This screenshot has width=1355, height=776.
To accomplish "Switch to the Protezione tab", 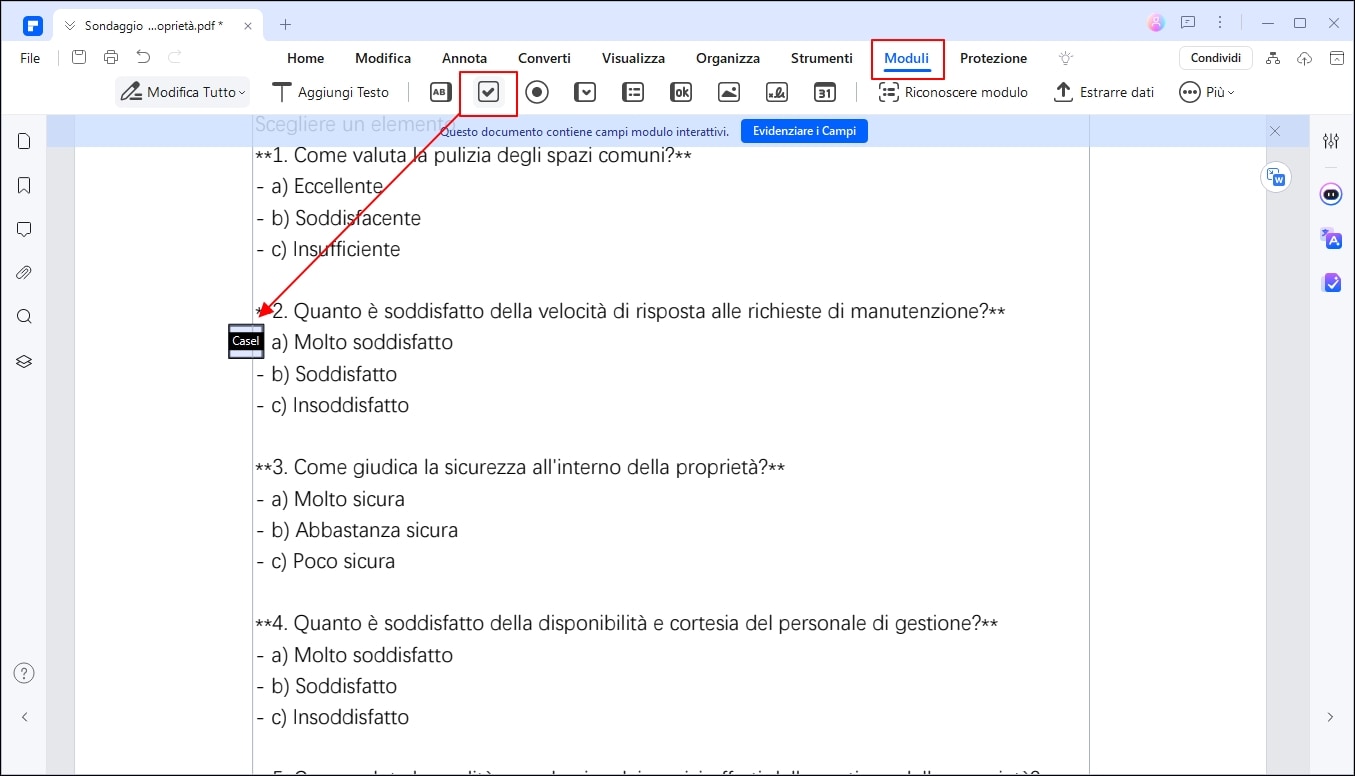I will click(994, 58).
